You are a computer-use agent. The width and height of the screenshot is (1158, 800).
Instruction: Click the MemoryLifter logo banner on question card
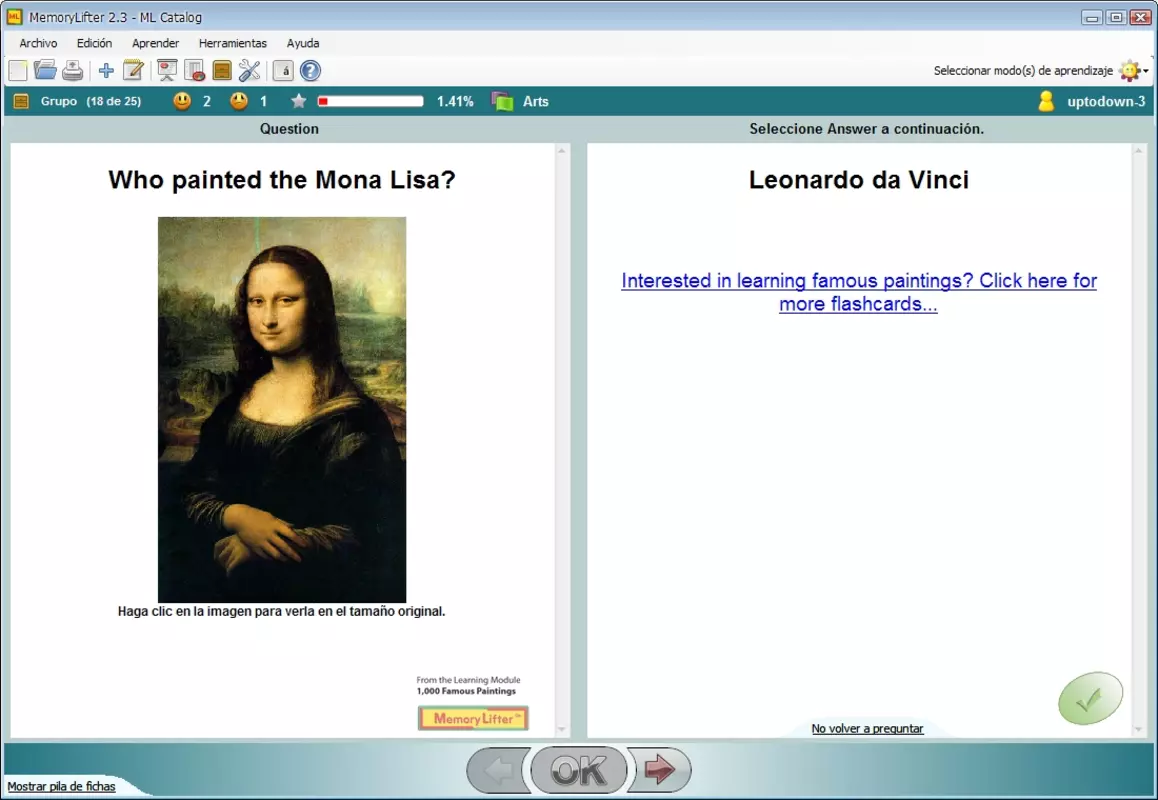point(473,718)
